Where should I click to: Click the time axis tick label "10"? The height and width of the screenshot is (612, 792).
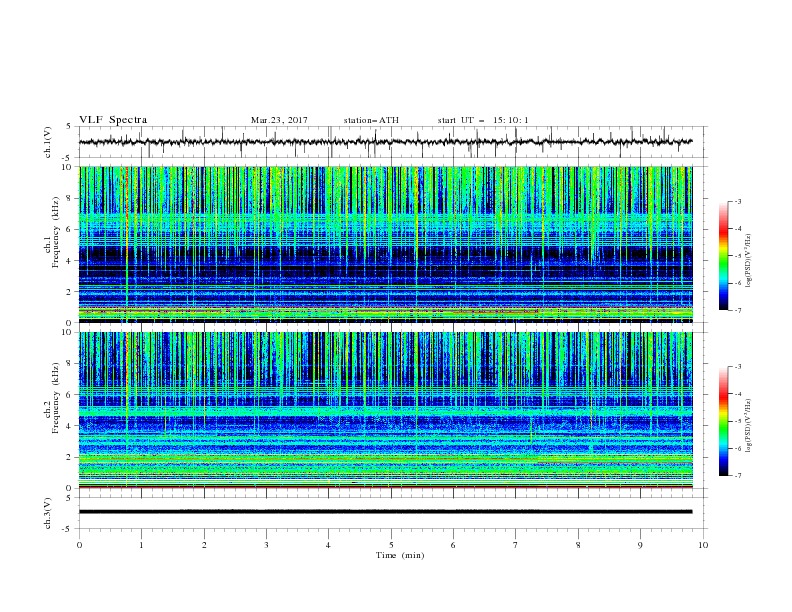[703, 545]
